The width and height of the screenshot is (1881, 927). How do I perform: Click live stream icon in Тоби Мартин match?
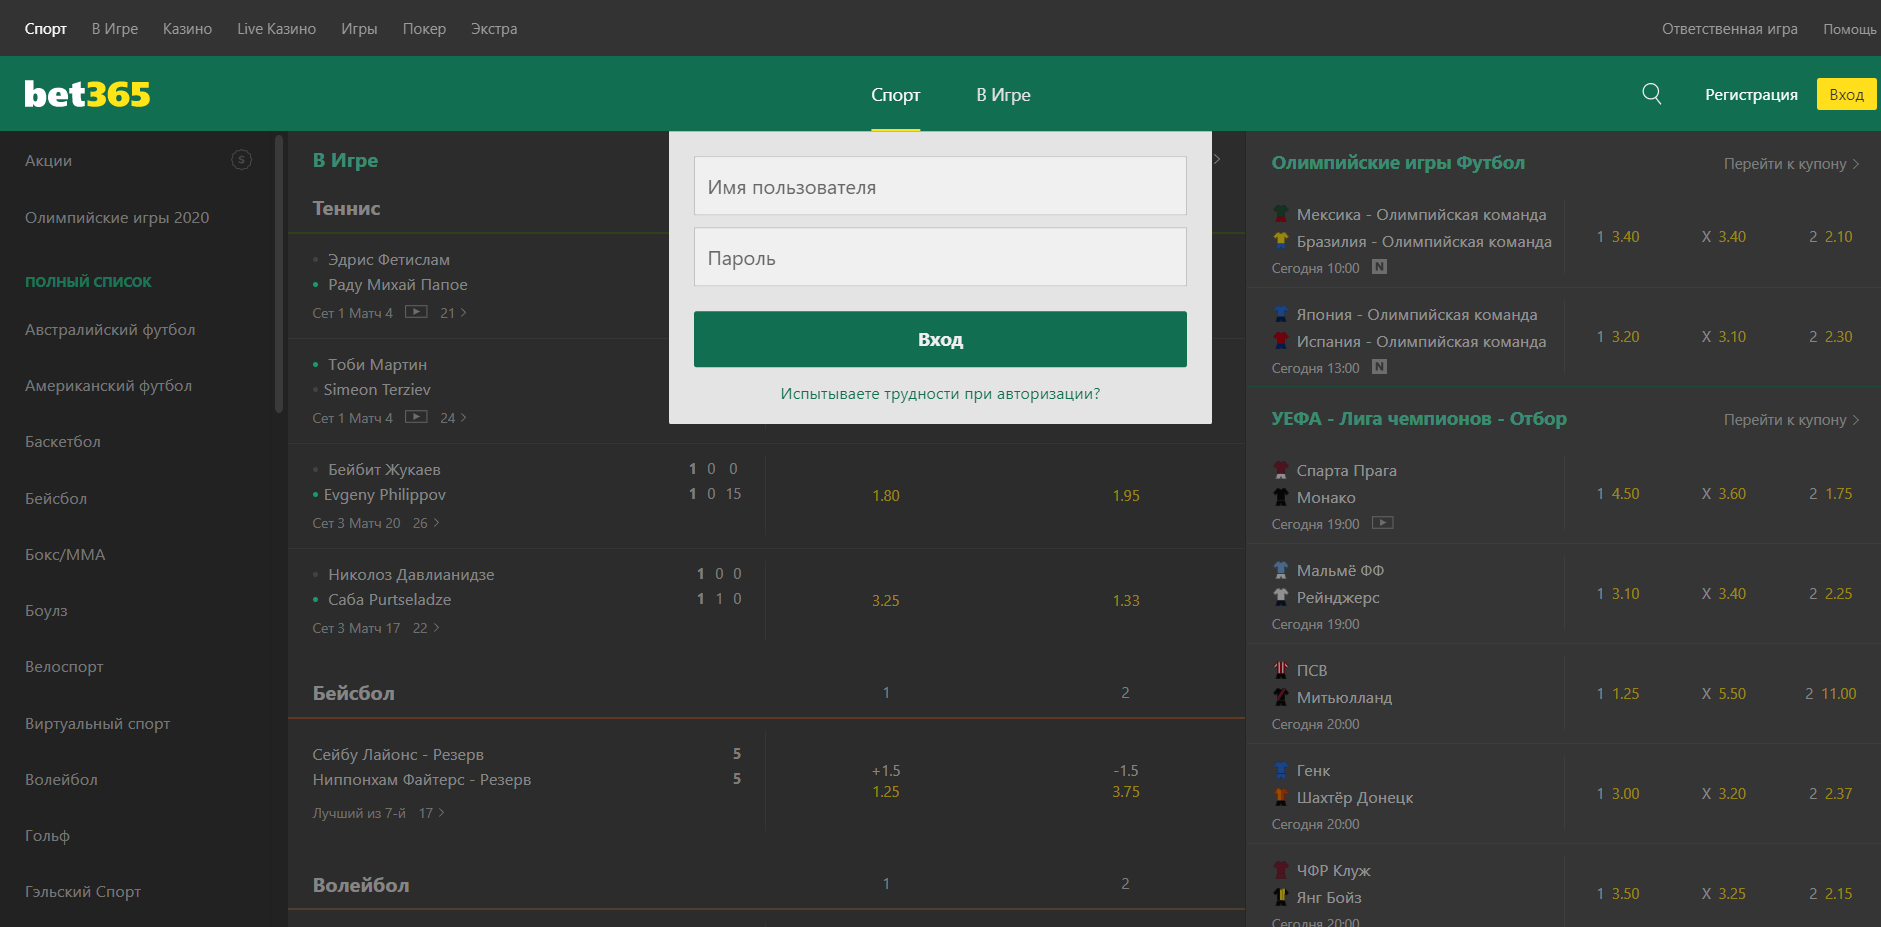pos(416,417)
